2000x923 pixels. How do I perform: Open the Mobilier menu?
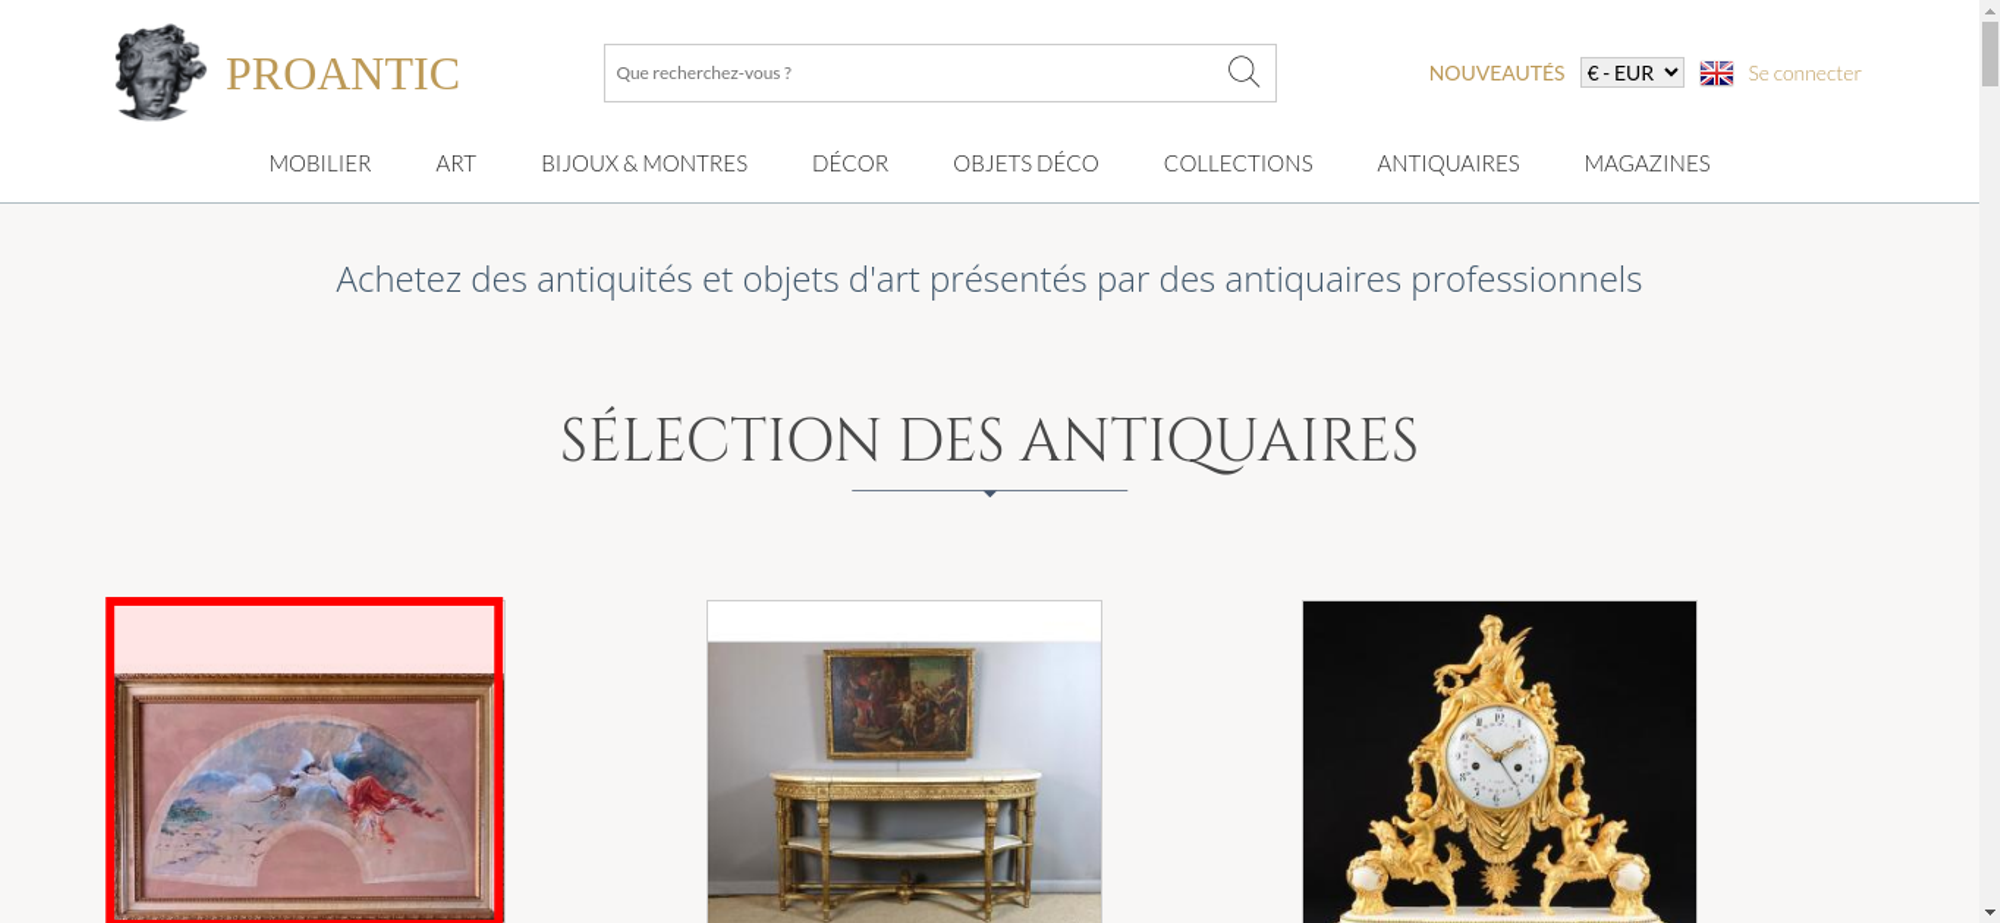coord(320,163)
